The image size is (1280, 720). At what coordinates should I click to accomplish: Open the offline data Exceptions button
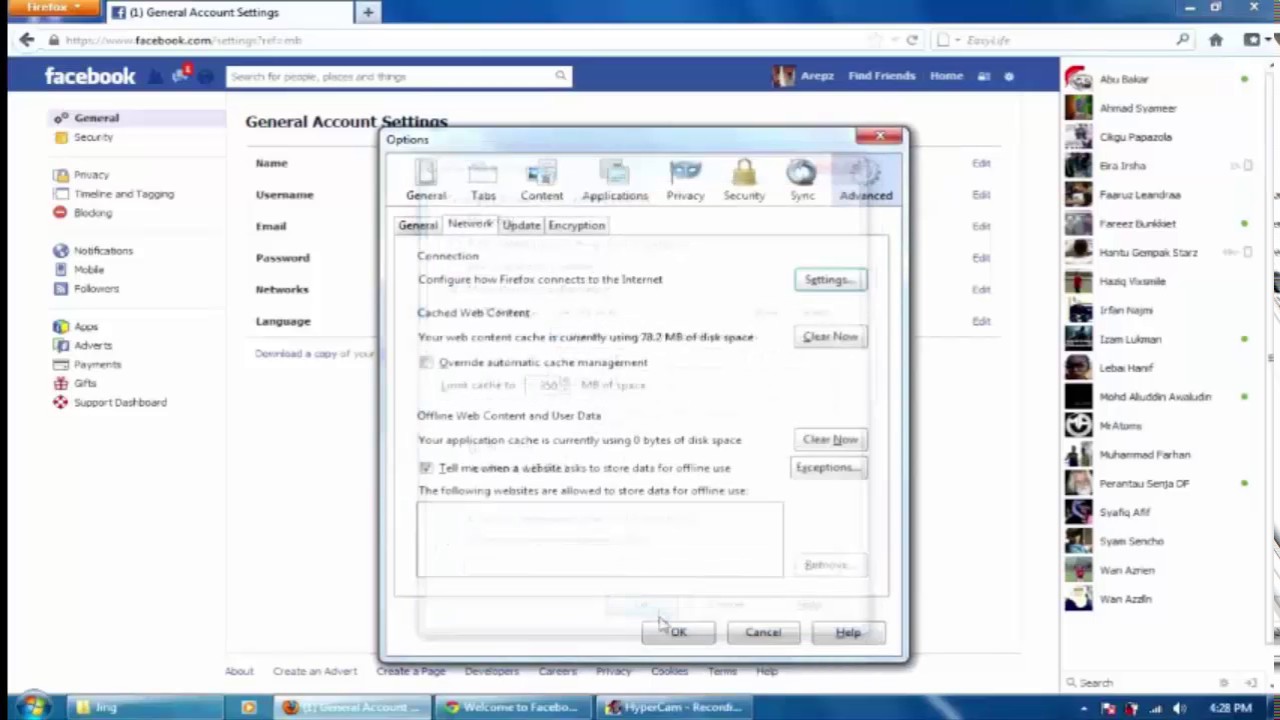828,468
